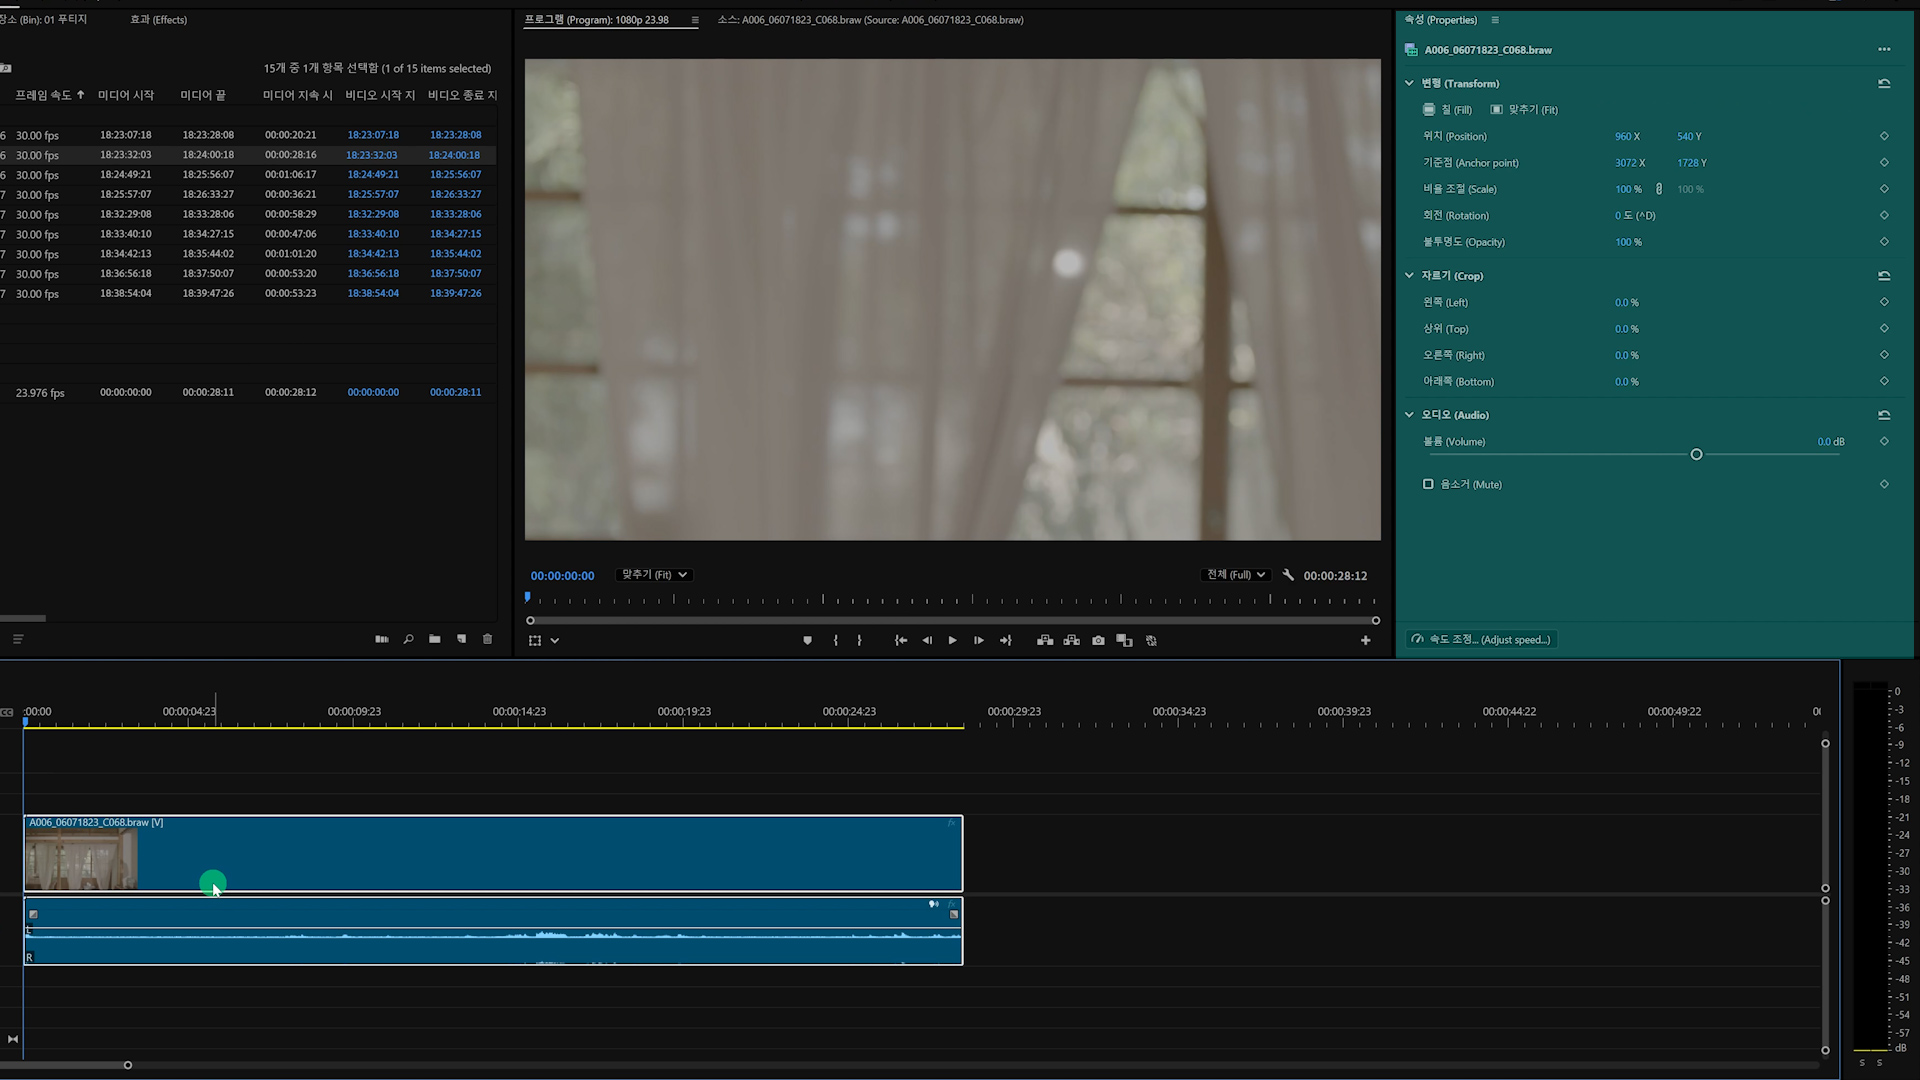Screen dimensions: 1920x1080
Task: Open Program monitor wrench settings
Action: 1288,575
